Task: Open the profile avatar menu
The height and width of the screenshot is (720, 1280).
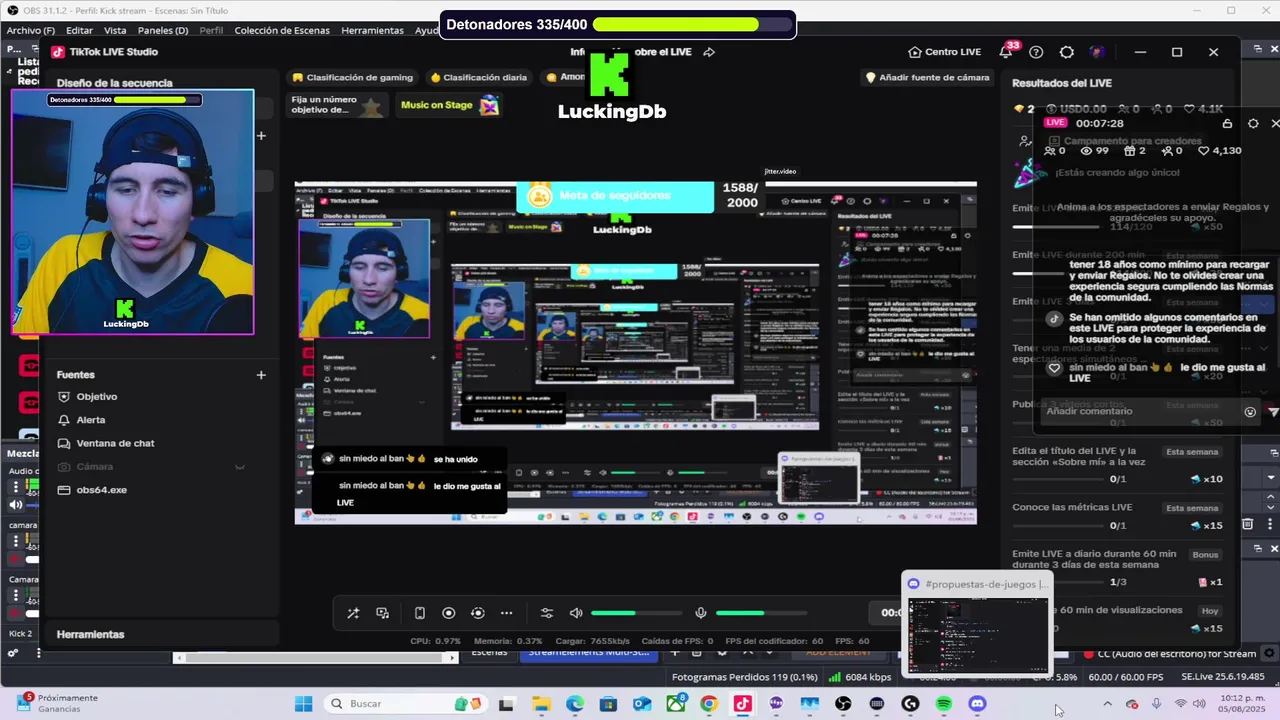Action: click(1097, 52)
